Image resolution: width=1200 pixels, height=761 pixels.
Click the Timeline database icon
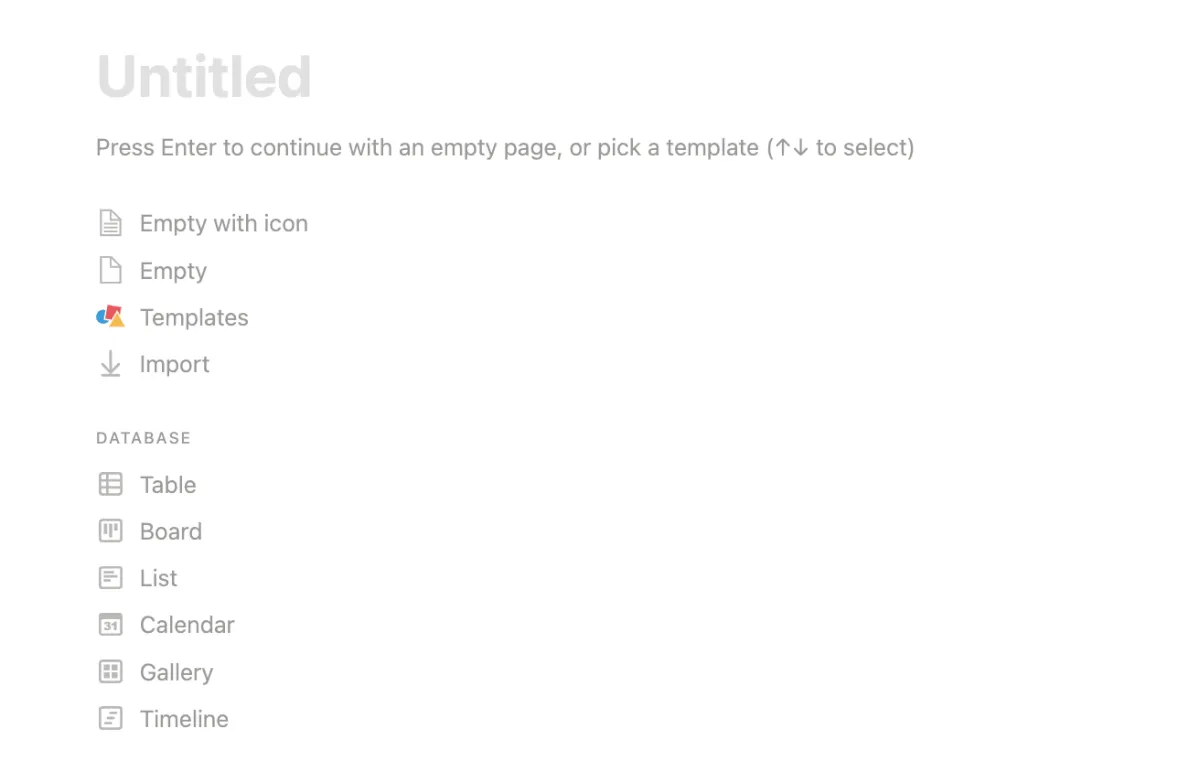click(x=110, y=719)
